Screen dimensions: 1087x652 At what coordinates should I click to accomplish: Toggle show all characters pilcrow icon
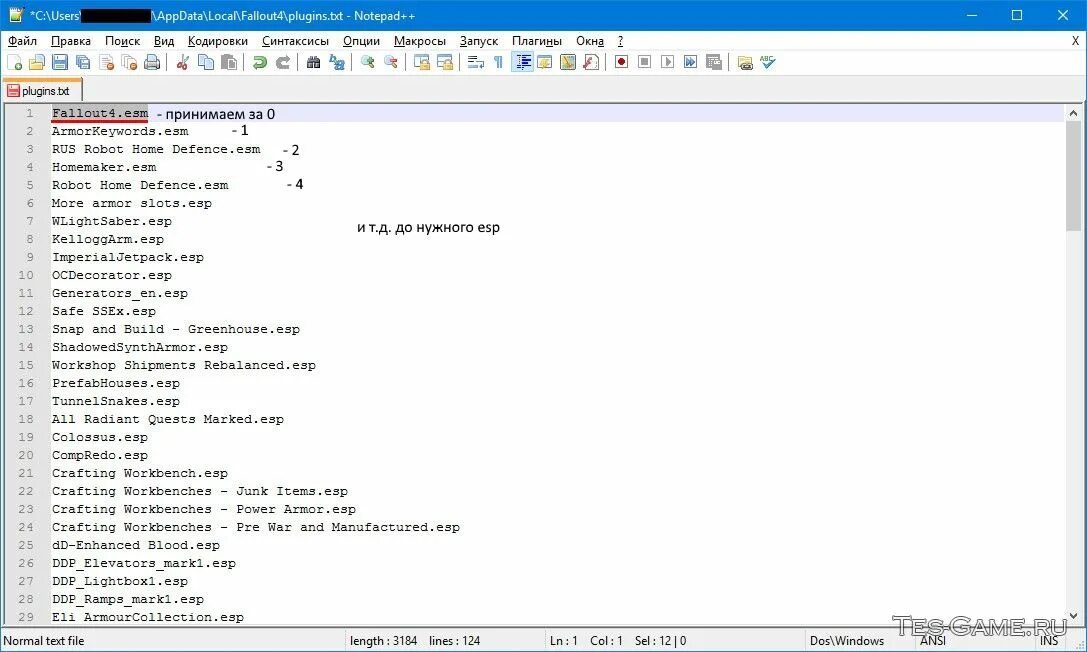[498, 62]
